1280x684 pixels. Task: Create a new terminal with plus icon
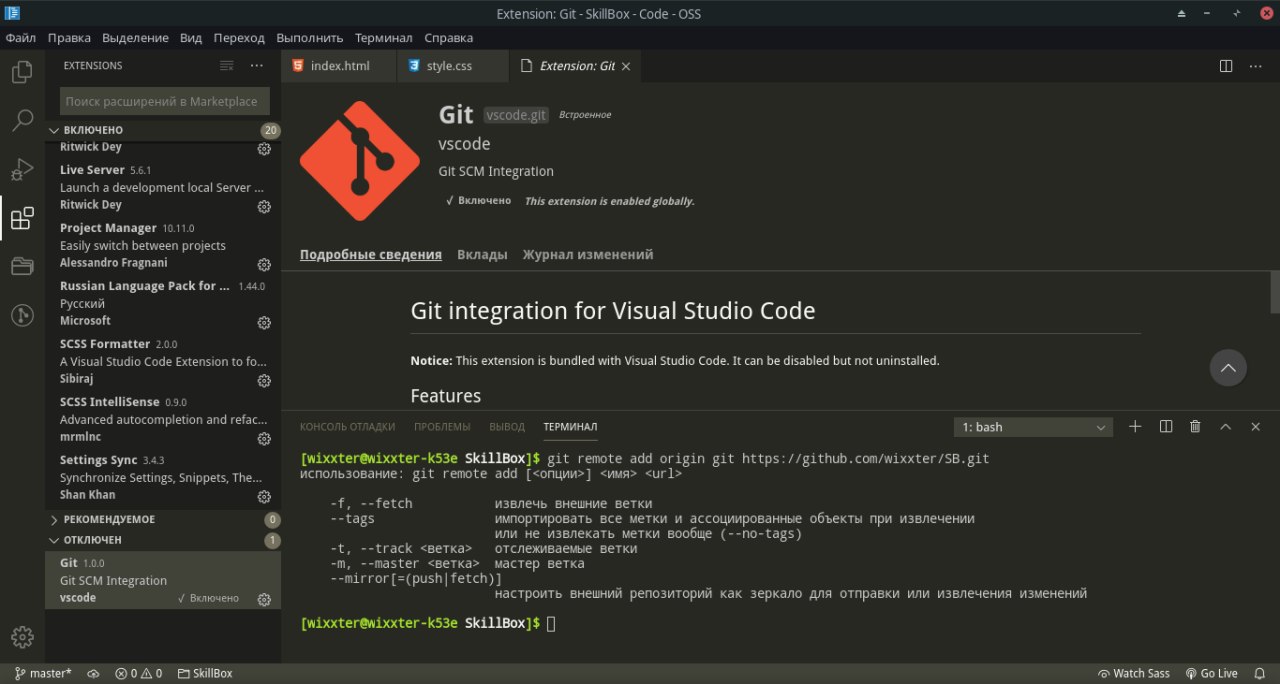coord(1135,427)
